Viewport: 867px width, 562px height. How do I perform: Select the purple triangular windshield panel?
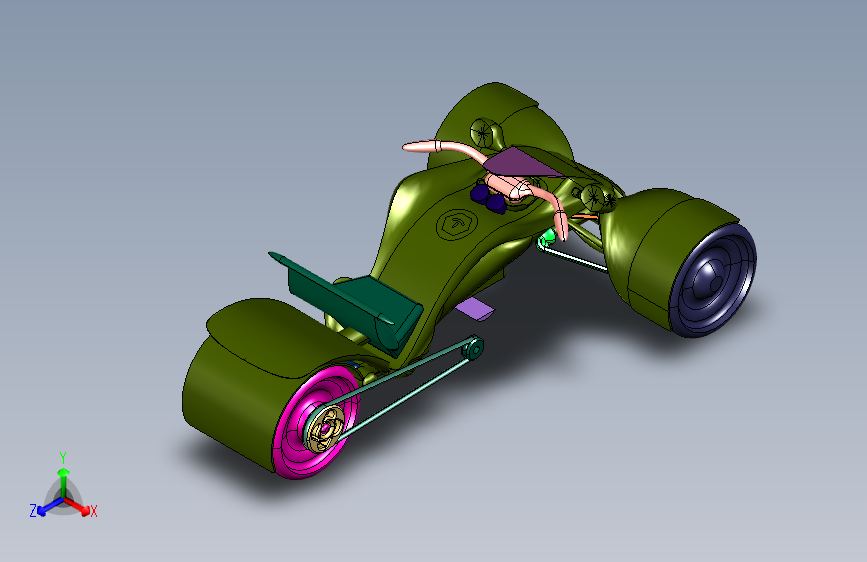523,162
